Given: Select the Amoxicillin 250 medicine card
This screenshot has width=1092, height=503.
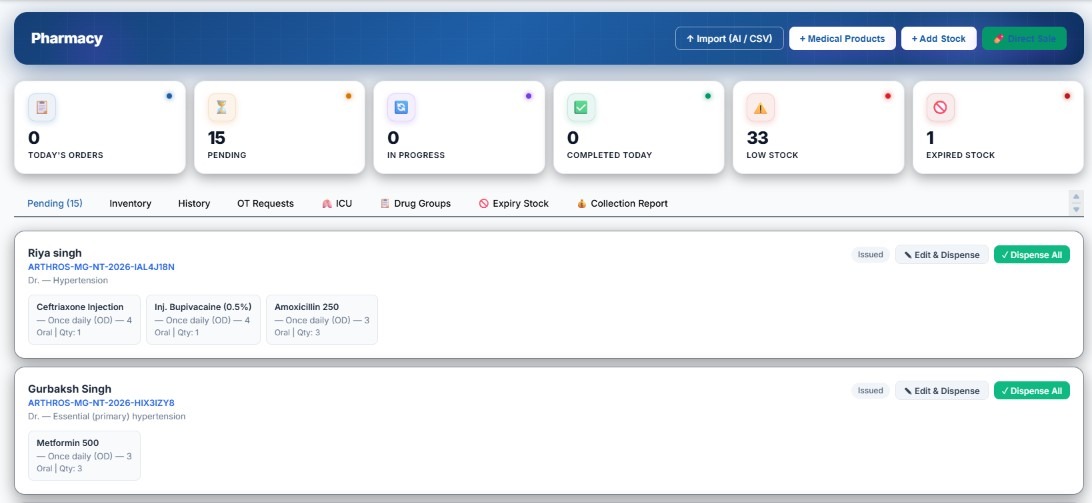Looking at the screenshot, I should coord(322,320).
